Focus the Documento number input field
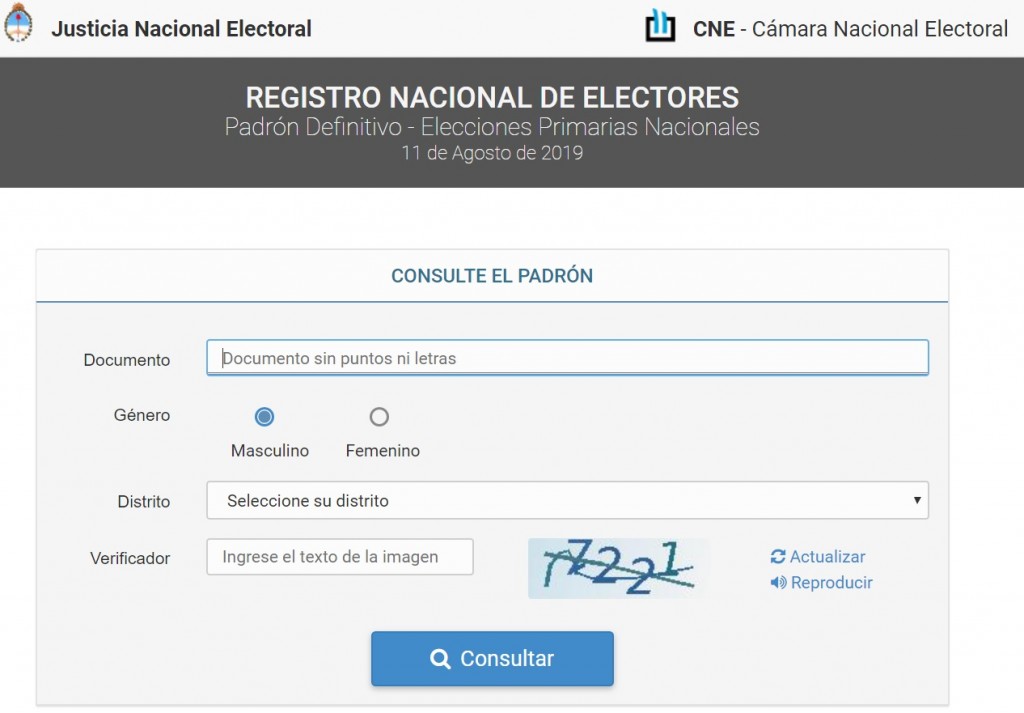Image resolution: width=1024 pixels, height=713 pixels. pos(567,358)
